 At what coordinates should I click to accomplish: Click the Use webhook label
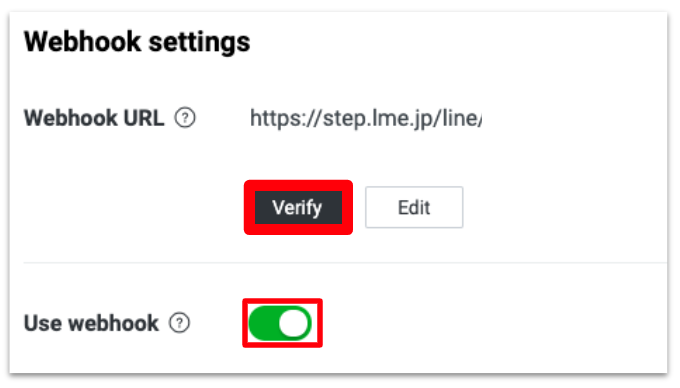(x=91, y=323)
